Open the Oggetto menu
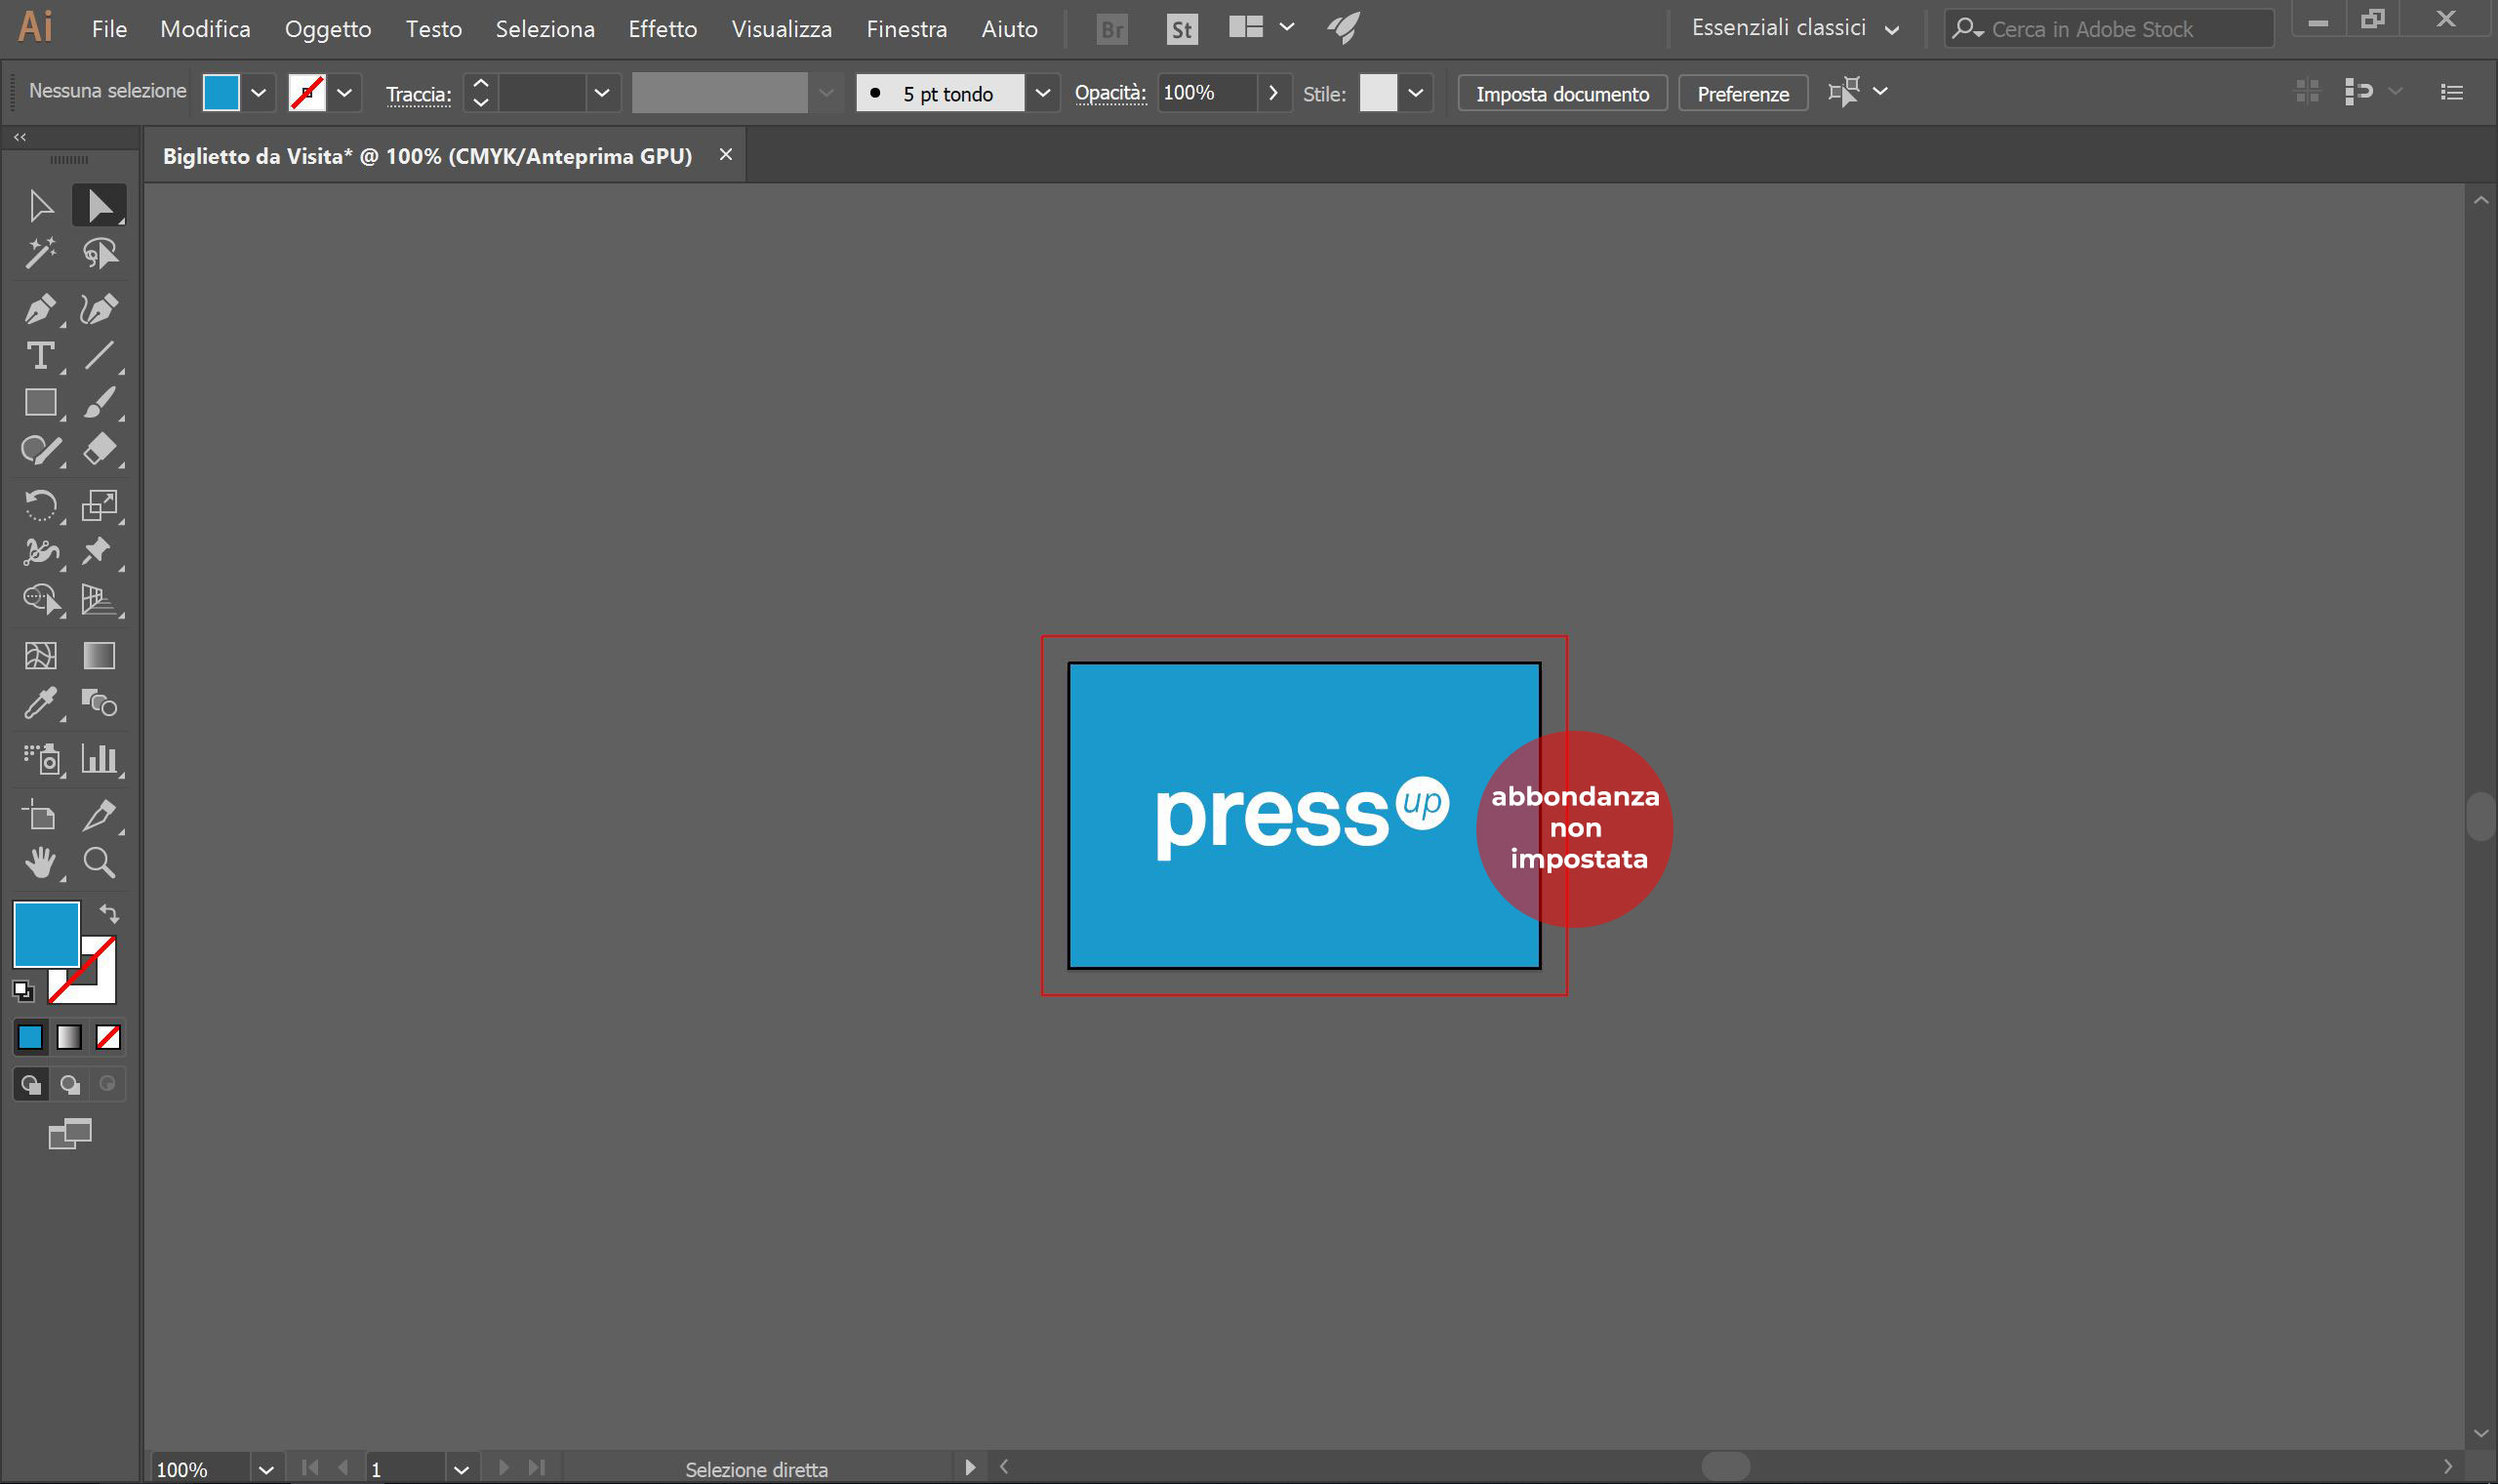Screen dimensions: 2498x1484 tap(328, 29)
